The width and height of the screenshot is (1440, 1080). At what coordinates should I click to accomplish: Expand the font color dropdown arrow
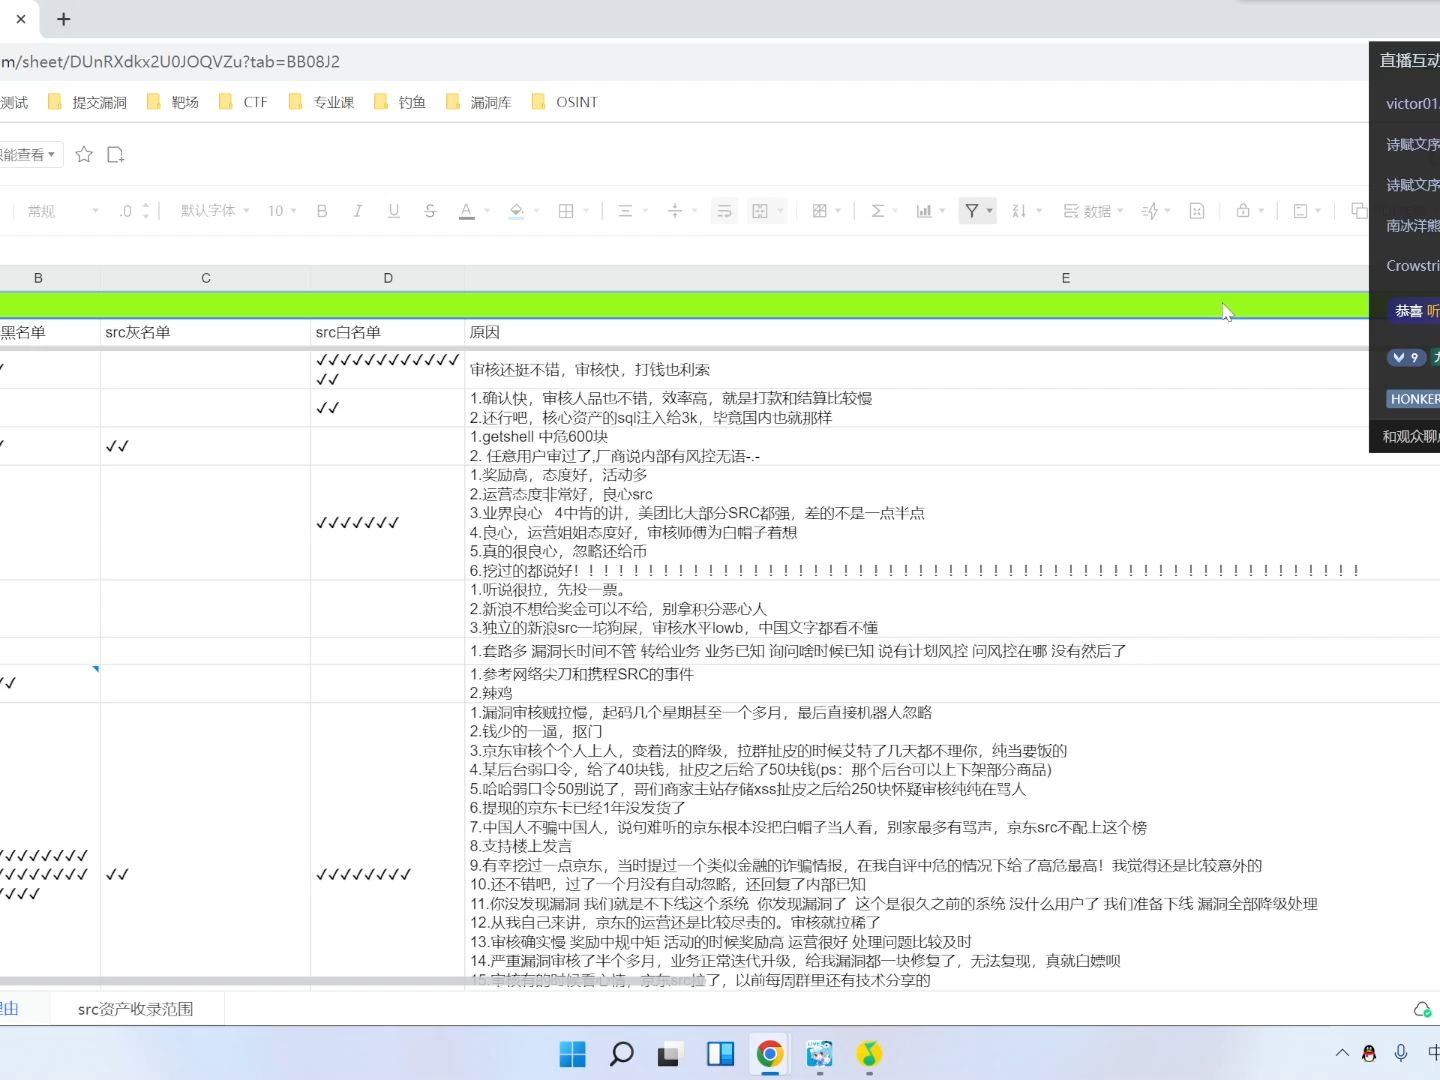click(x=487, y=211)
